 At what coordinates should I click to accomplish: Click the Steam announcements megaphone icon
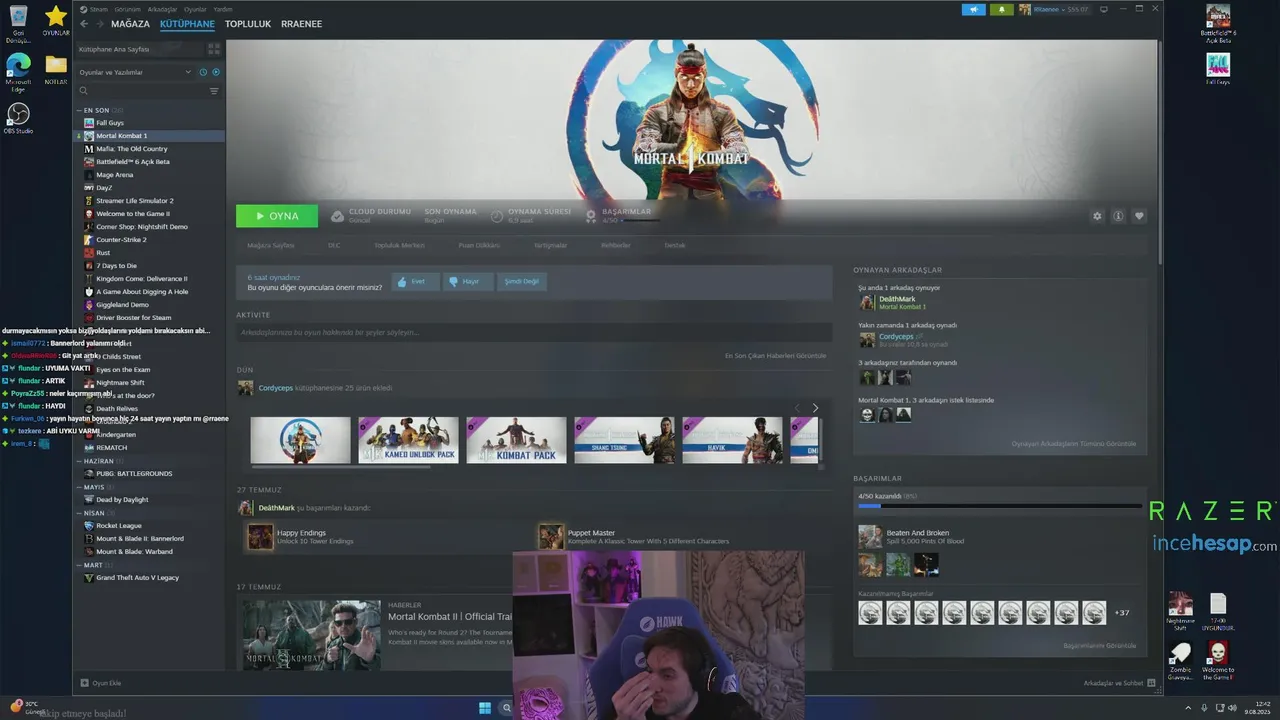(x=973, y=9)
